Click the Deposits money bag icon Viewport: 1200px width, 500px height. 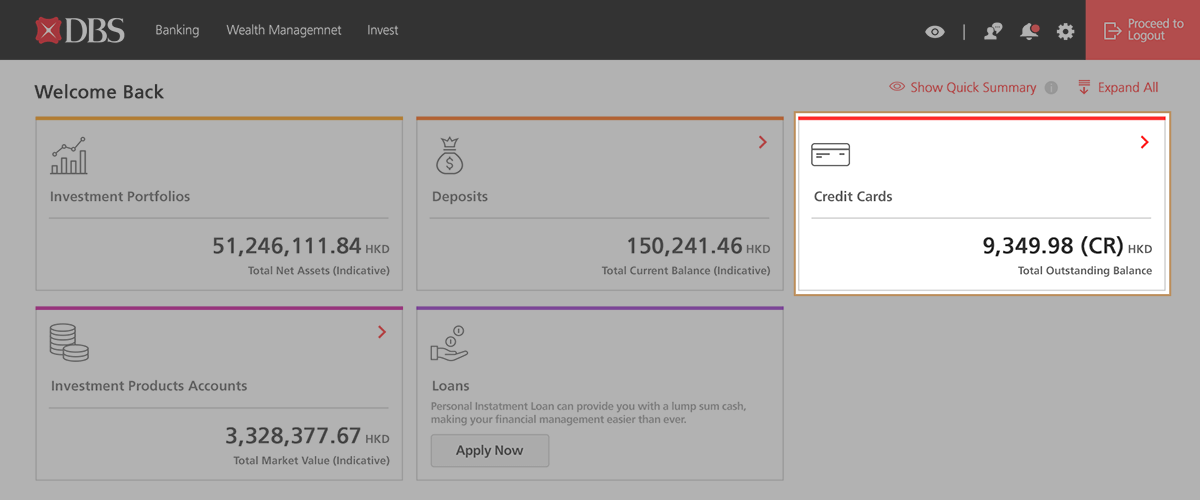tap(449, 156)
